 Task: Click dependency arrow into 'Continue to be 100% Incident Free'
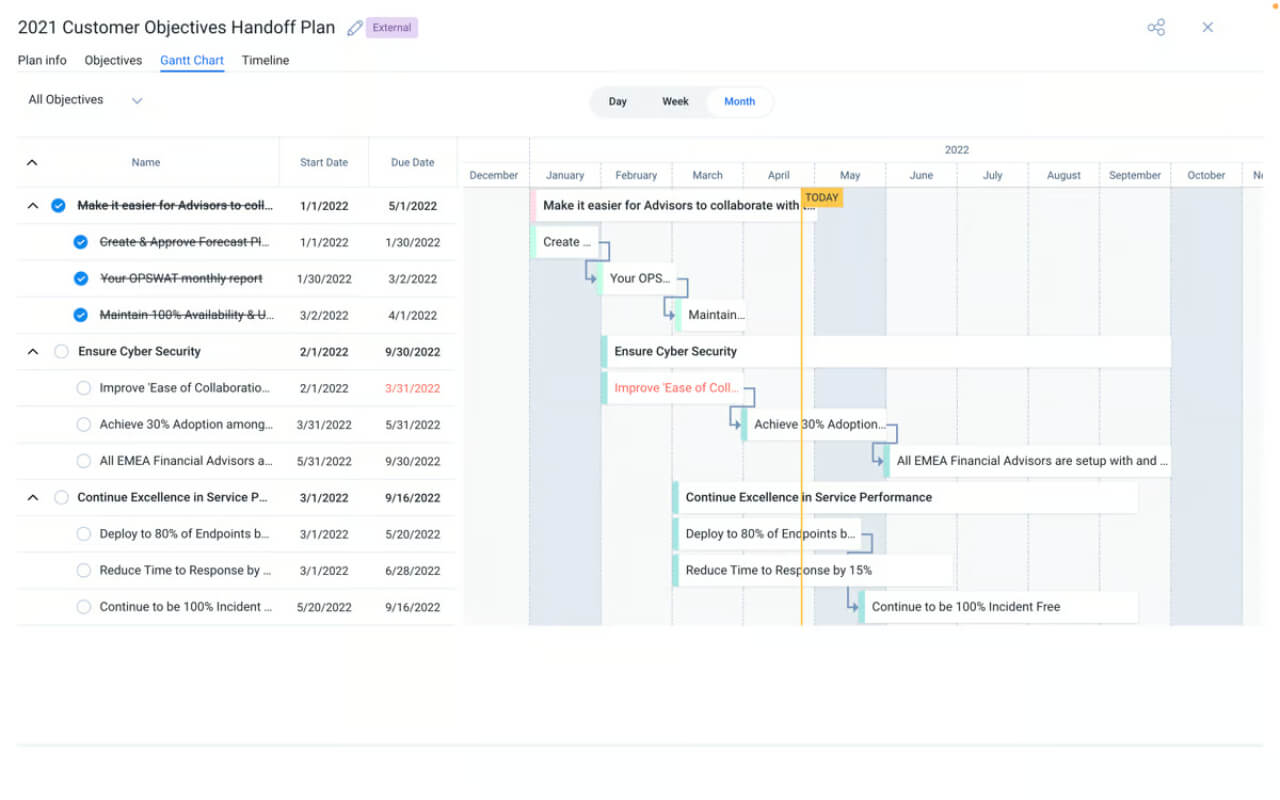[x=853, y=606]
